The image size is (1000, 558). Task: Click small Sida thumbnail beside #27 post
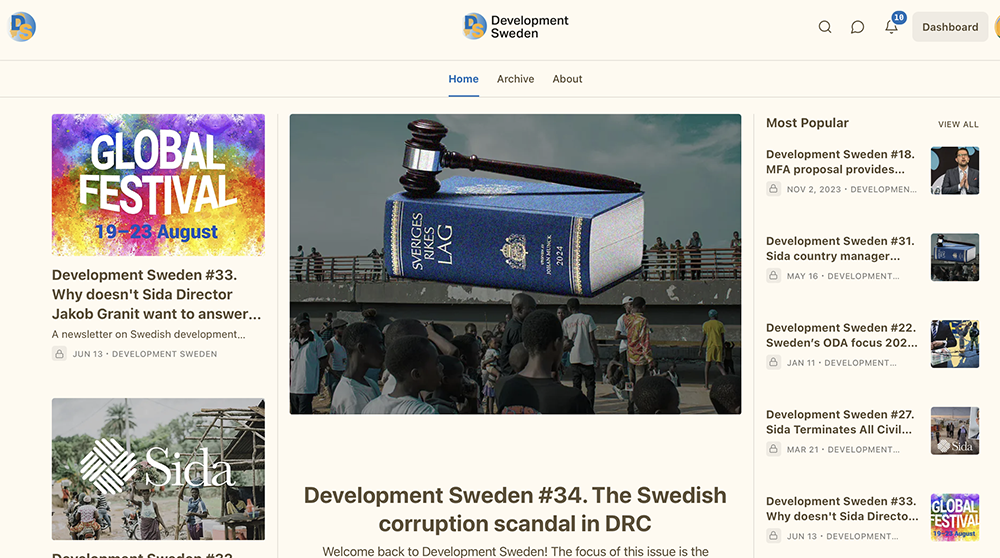pos(955,430)
